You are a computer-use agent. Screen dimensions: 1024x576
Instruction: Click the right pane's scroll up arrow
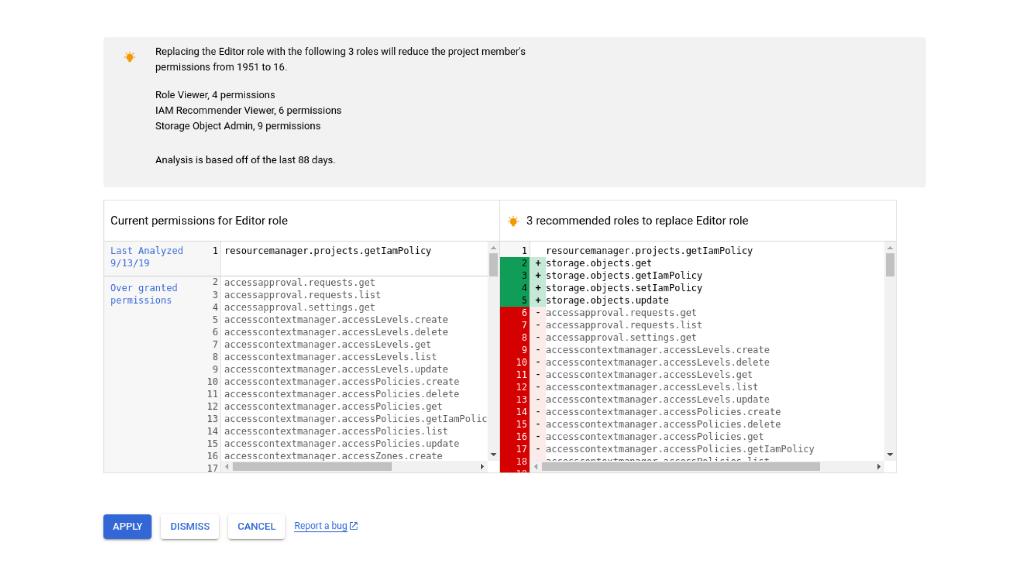coord(890,248)
